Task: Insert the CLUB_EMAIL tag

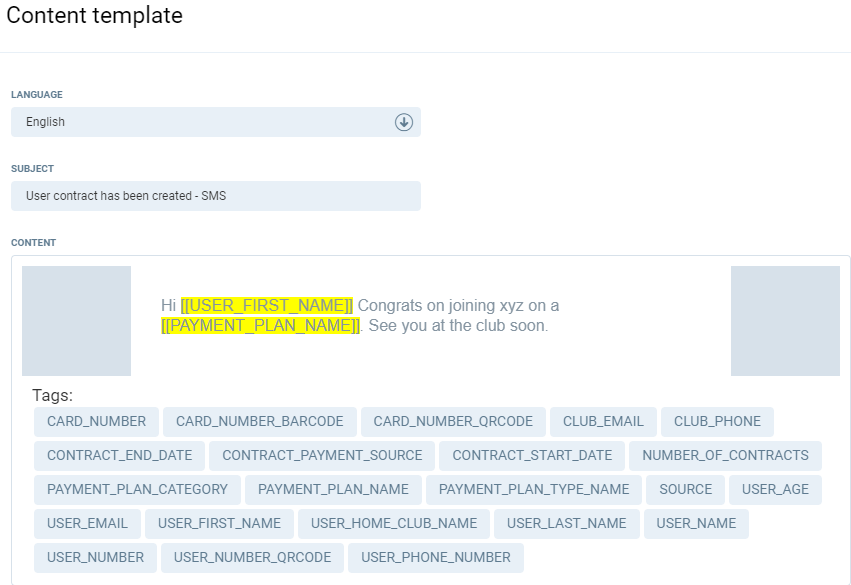Action: pos(603,422)
